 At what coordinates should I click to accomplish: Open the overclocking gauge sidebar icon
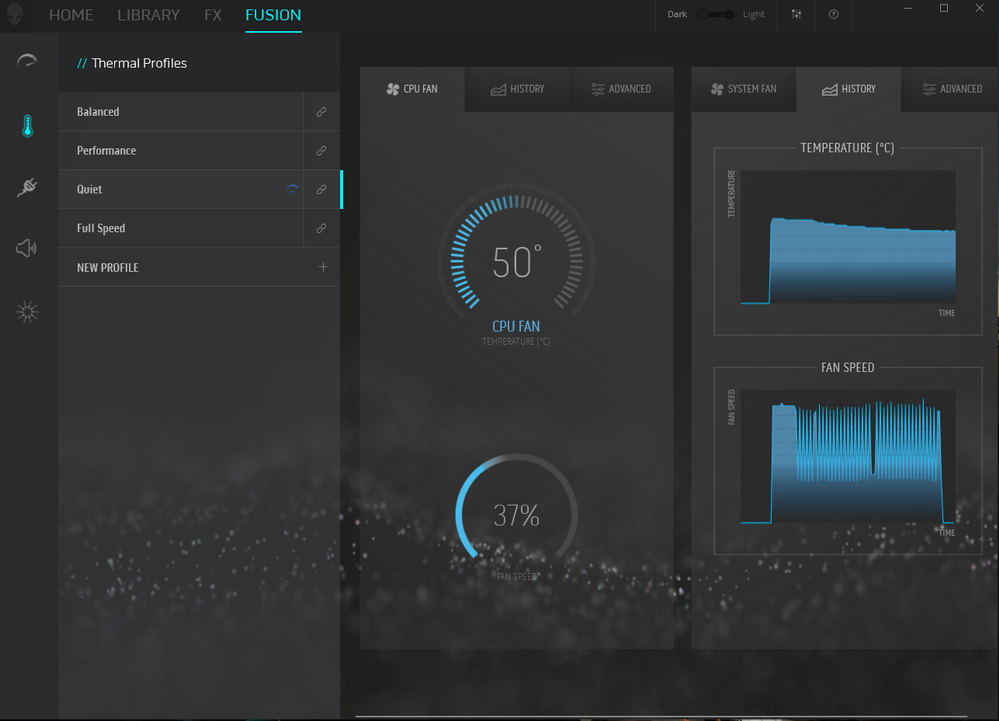coord(27,61)
